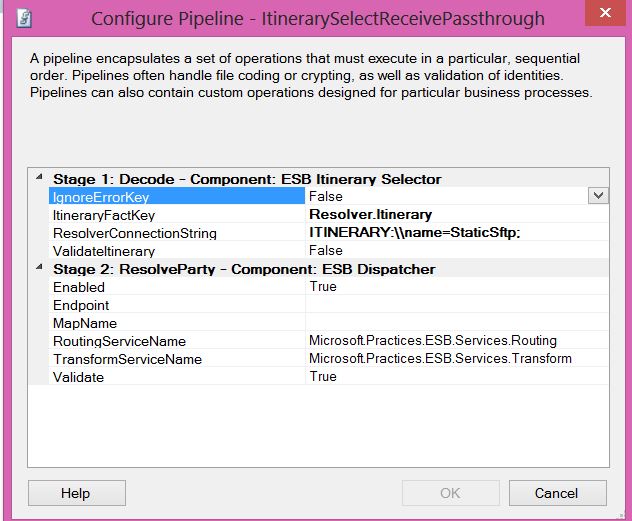Image resolution: width=632 pixels, height=521 pixels.
Task: Edit the TransformServiceName value field
Action: 455,359
